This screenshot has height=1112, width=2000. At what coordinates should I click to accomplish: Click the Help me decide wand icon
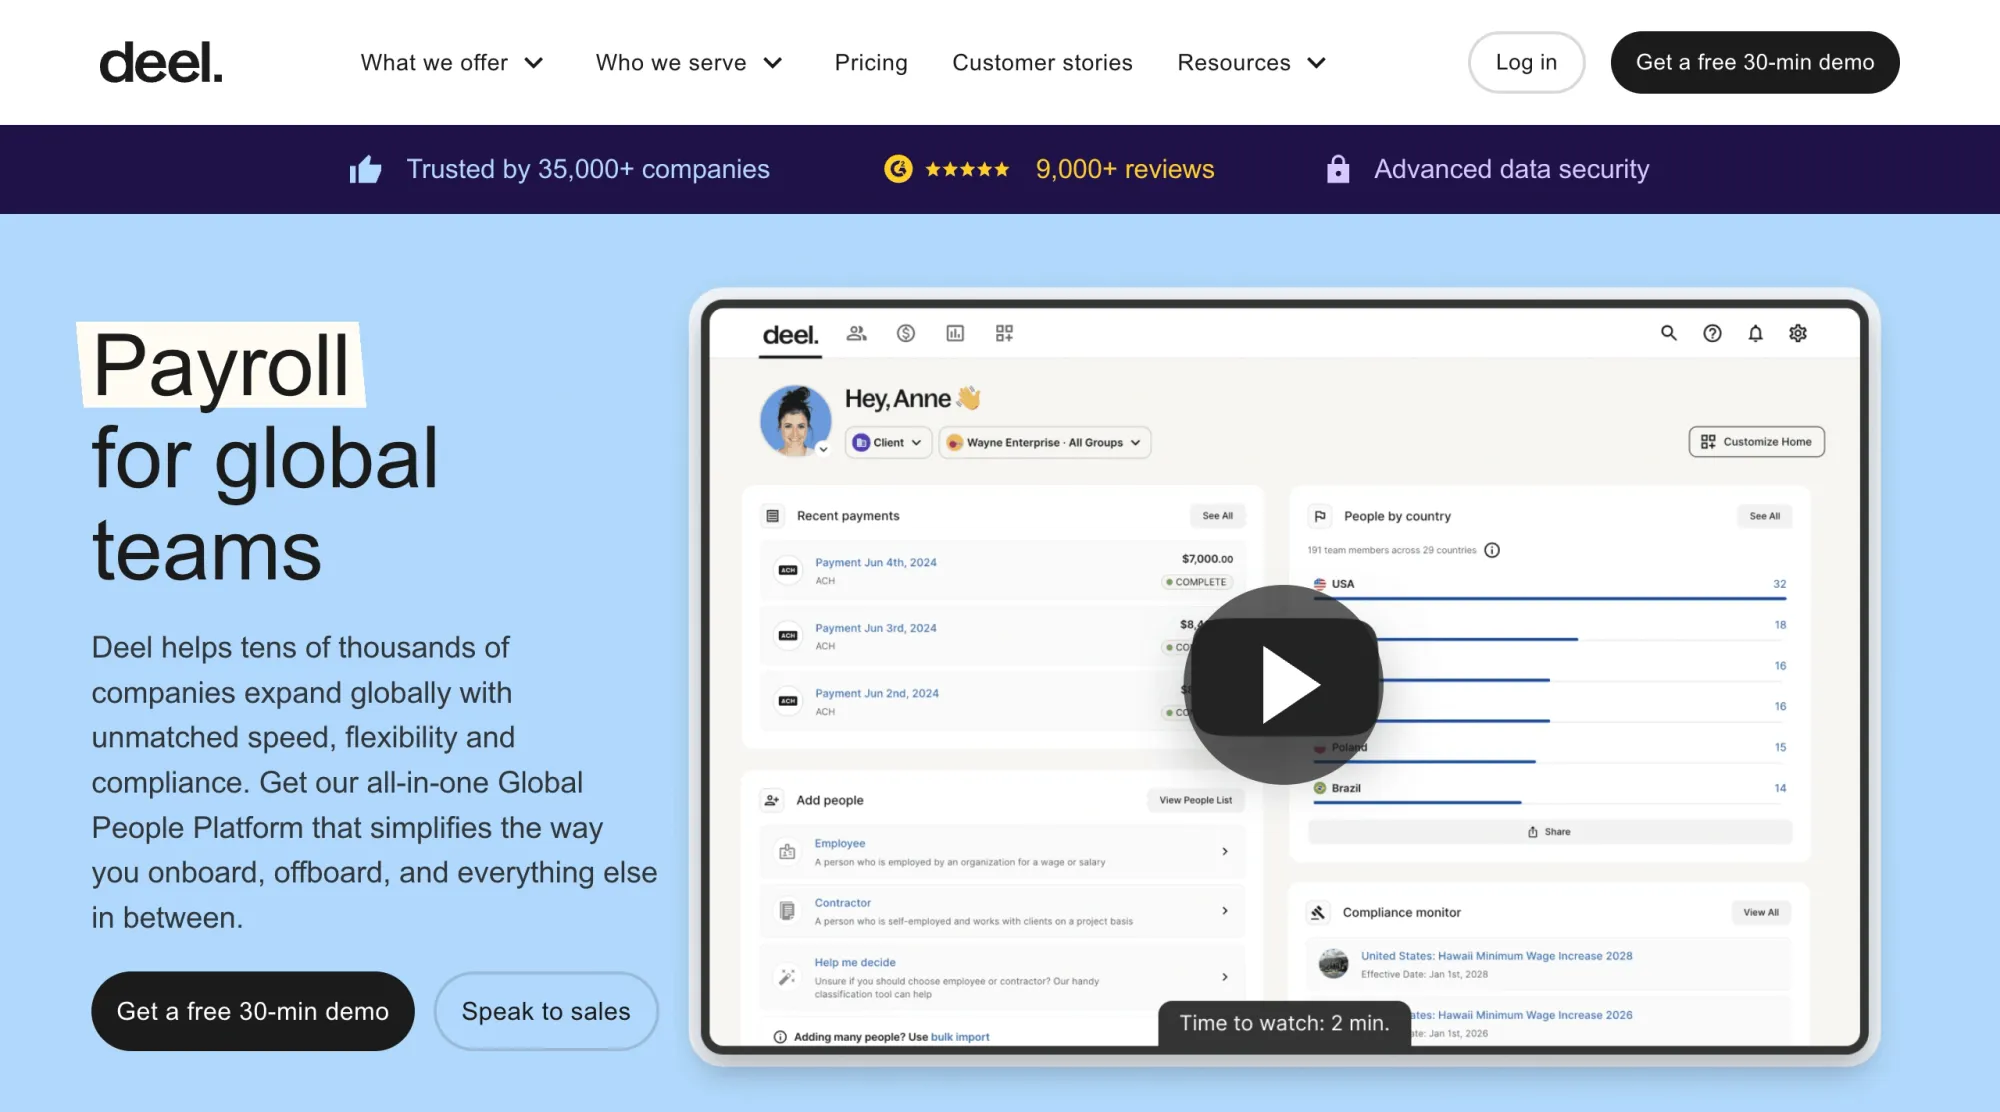(787, 977)
